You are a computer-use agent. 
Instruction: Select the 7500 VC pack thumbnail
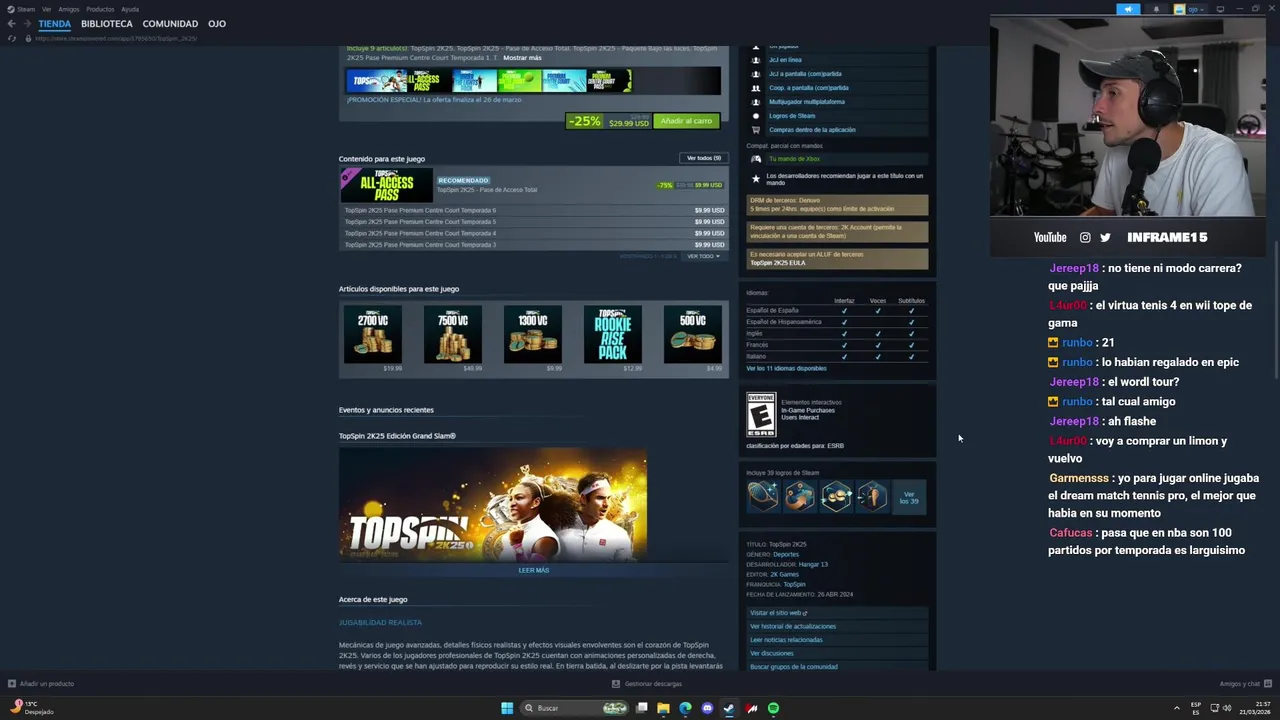tap(452, 334)
